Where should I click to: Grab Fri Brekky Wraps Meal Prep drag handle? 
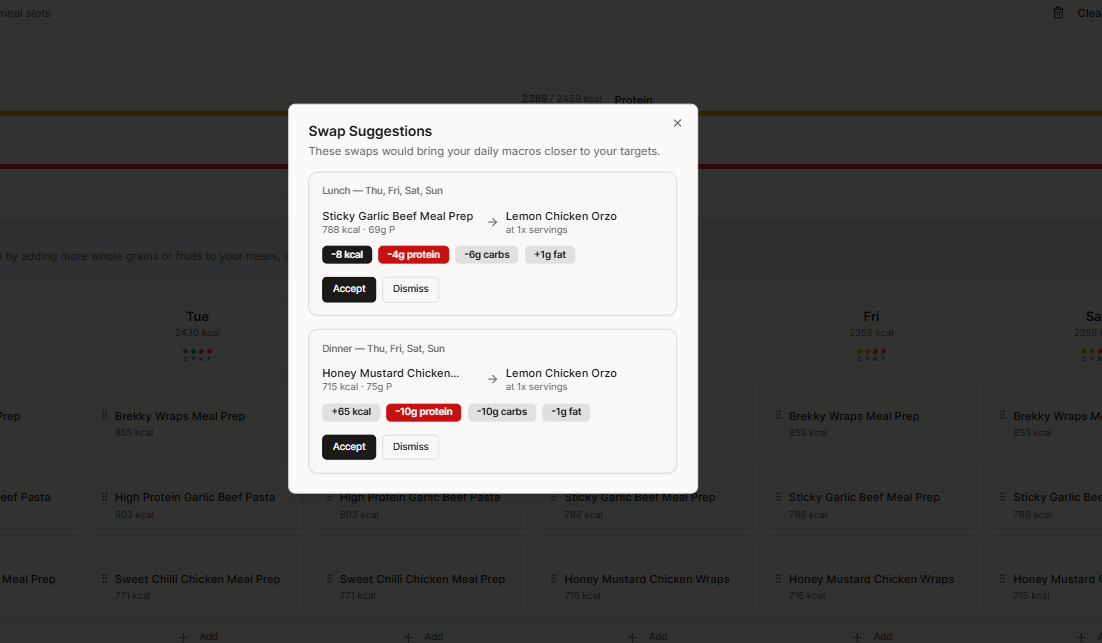(x=778, y=415)
